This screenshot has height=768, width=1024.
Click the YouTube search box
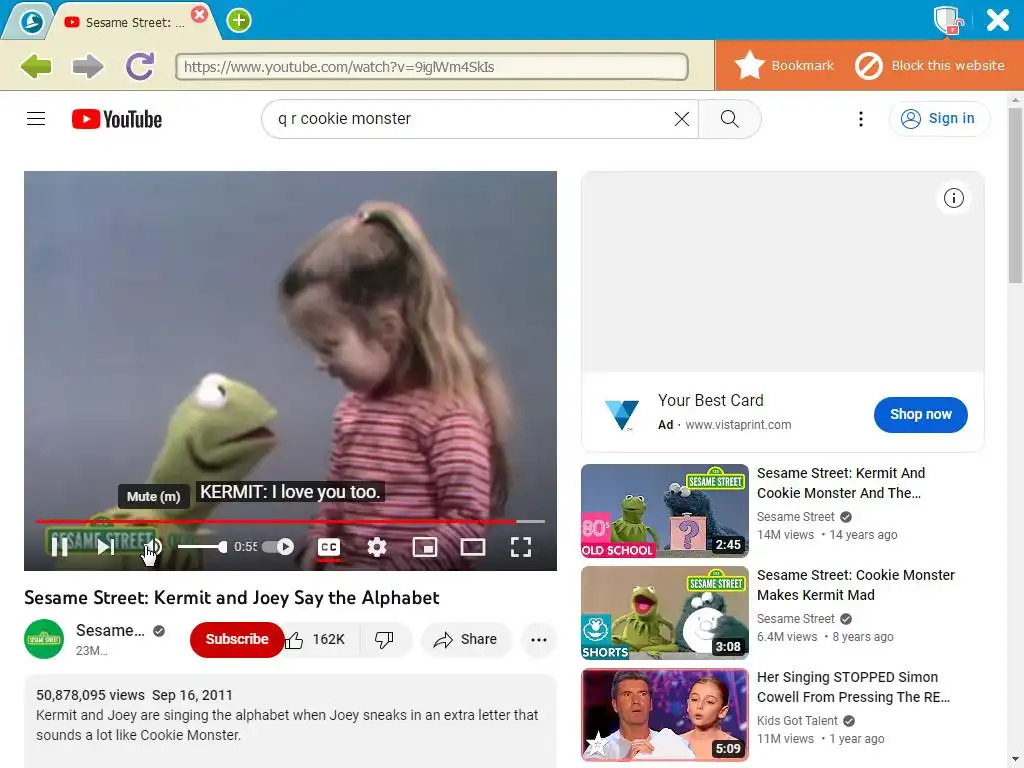(x=470, y=119)
